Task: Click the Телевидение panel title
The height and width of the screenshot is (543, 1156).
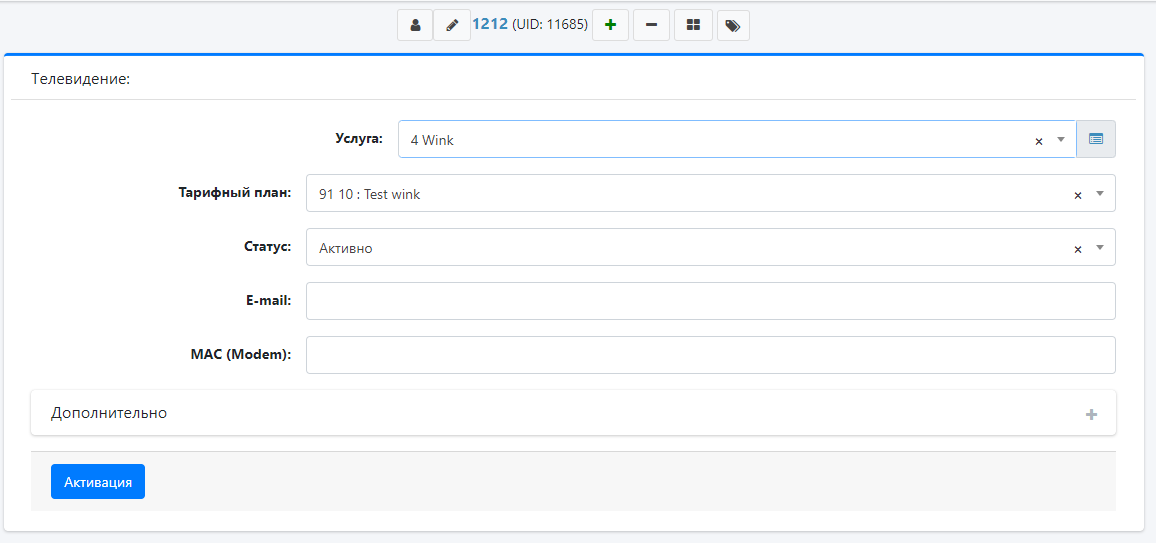Action: (81, 78)
